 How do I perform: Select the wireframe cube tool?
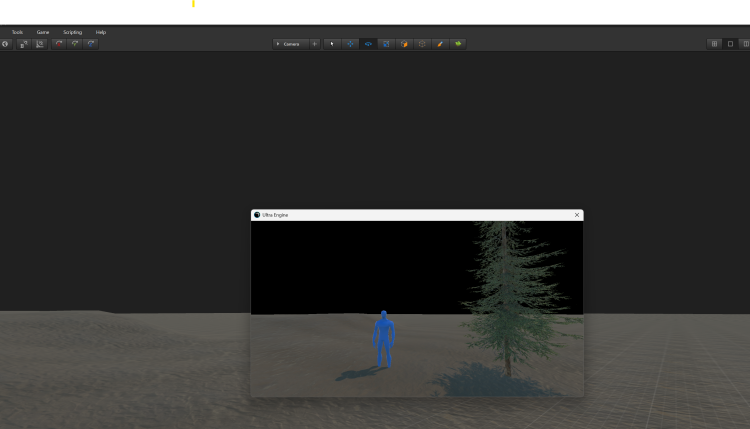(x=422, y=44)
